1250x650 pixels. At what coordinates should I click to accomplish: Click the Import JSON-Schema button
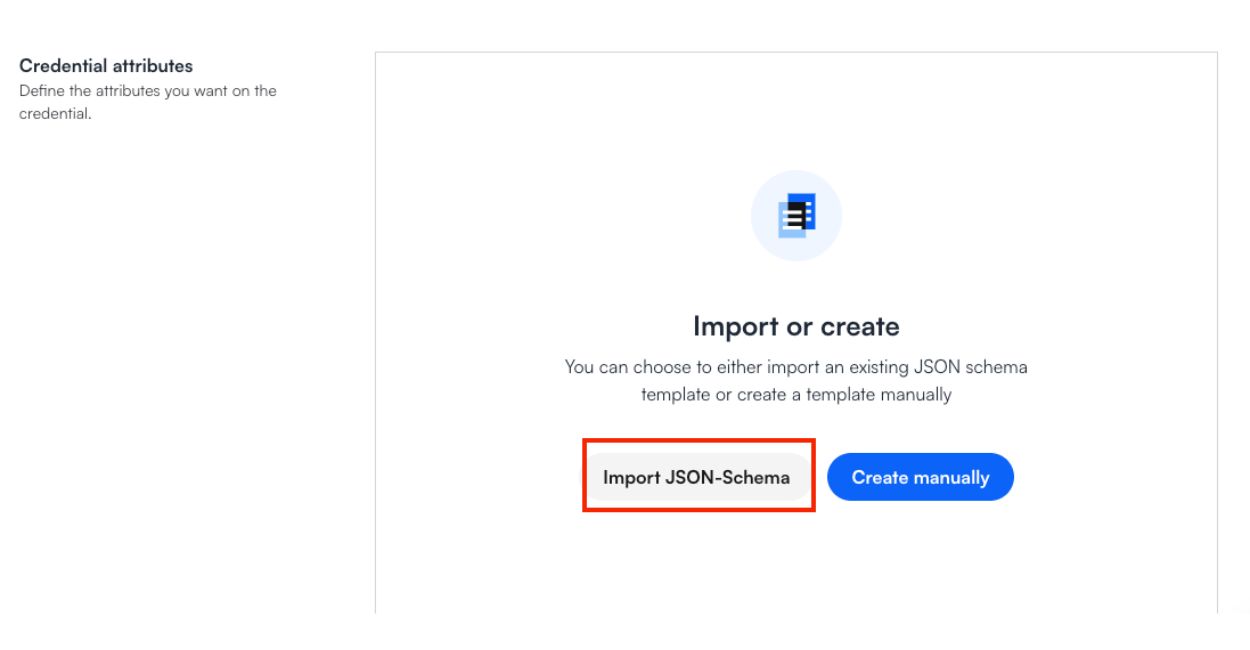696,477
